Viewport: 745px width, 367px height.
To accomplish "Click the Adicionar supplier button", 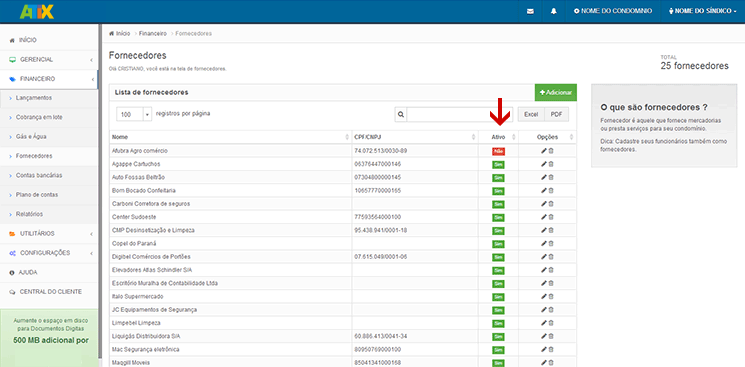I will (555, 93).
